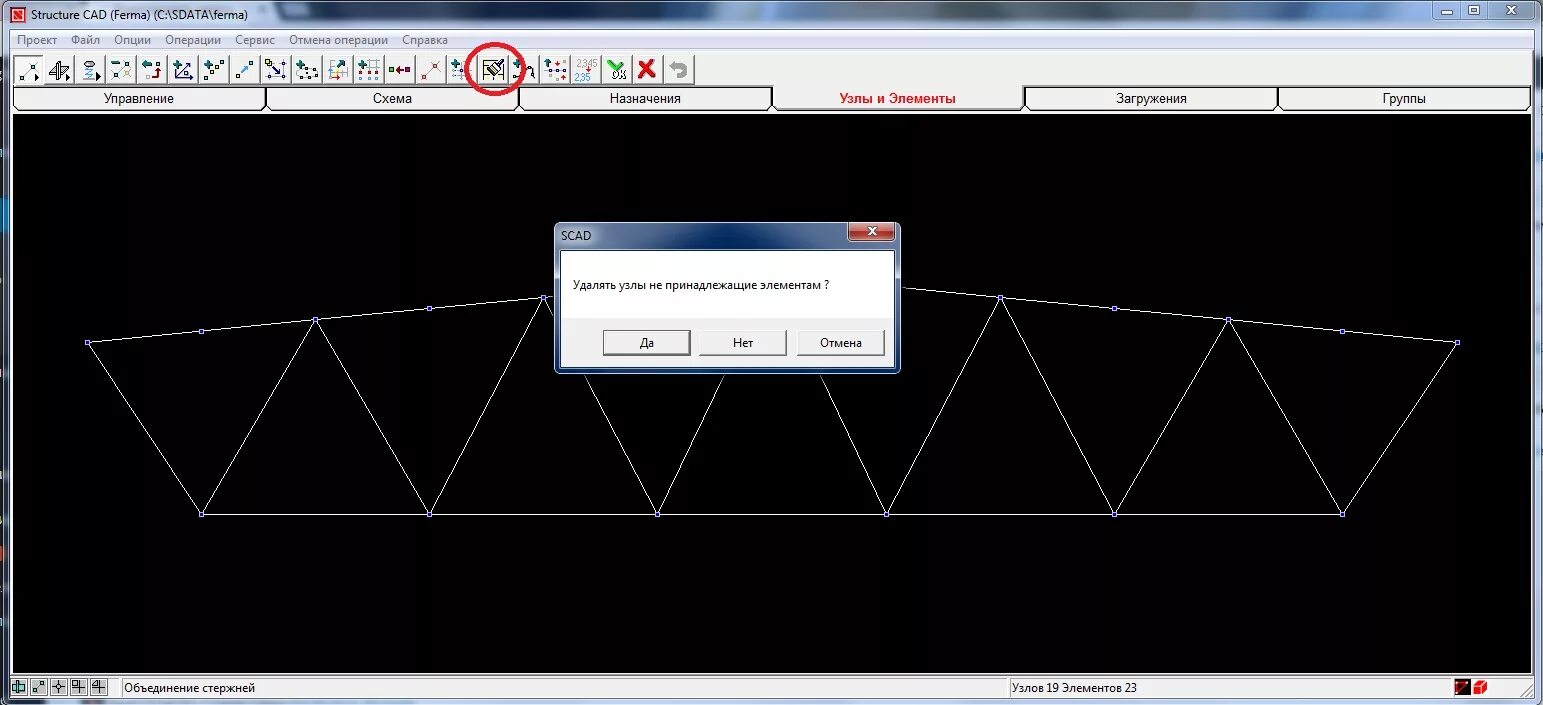The width and height of the screenshot is (1543, 705).
Task: Click the red line with cross icon
Action: click(x=431, y=70)
